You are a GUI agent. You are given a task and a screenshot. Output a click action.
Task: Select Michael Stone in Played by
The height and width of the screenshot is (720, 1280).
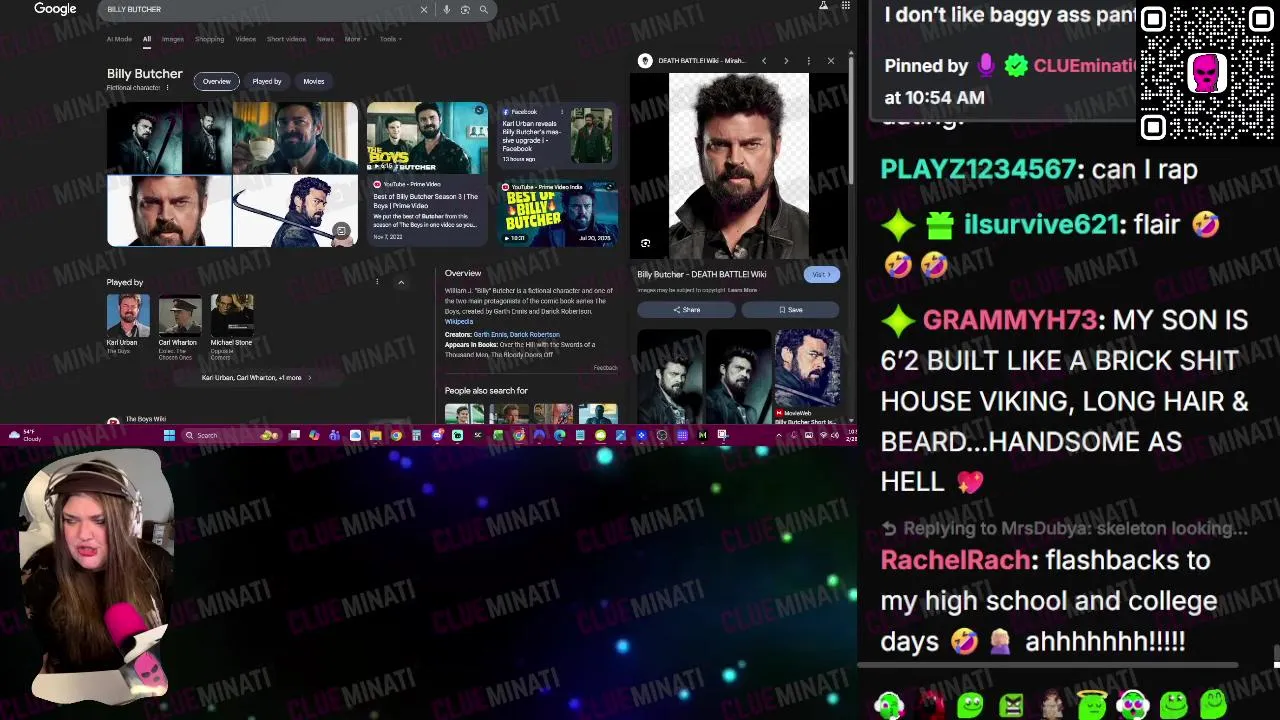coord(232,325)
